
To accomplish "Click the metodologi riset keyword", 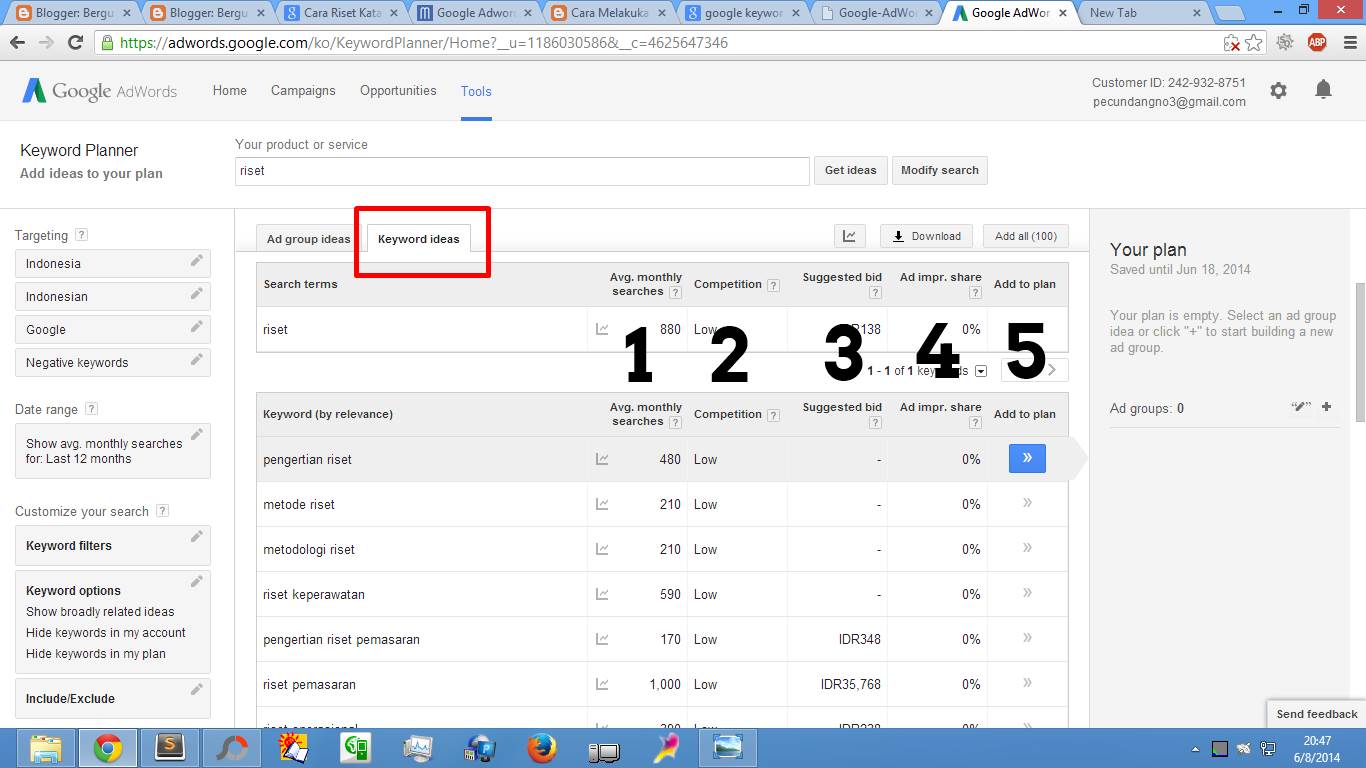I will click(x=309, y=549).
